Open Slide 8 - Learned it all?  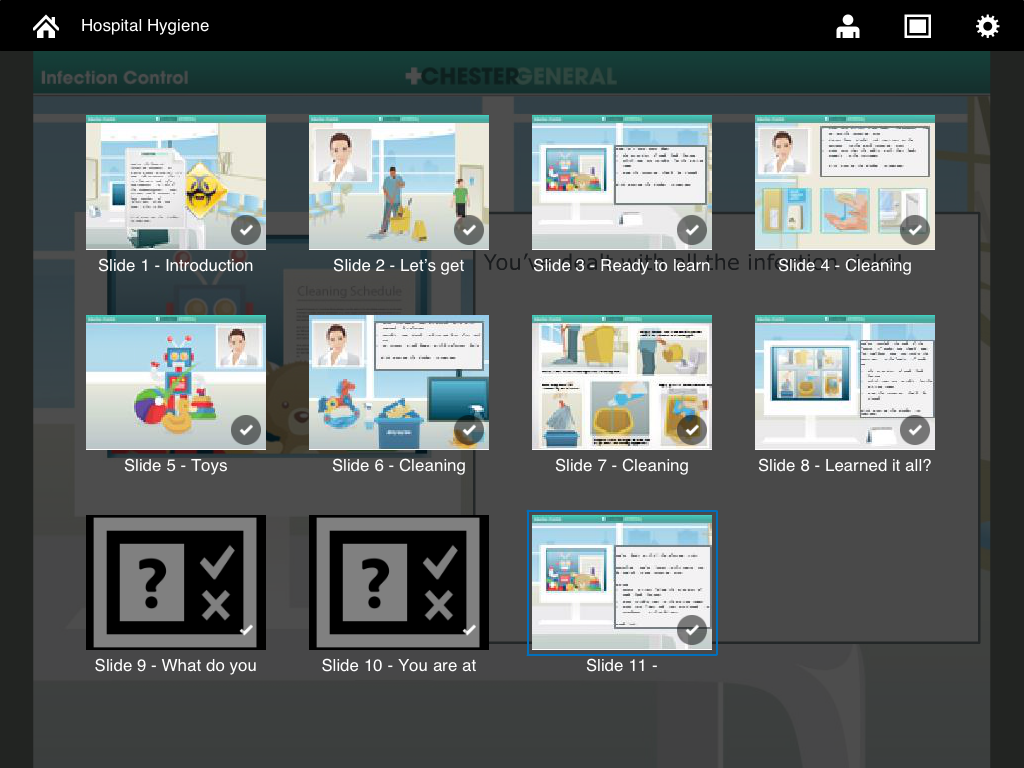844,382
